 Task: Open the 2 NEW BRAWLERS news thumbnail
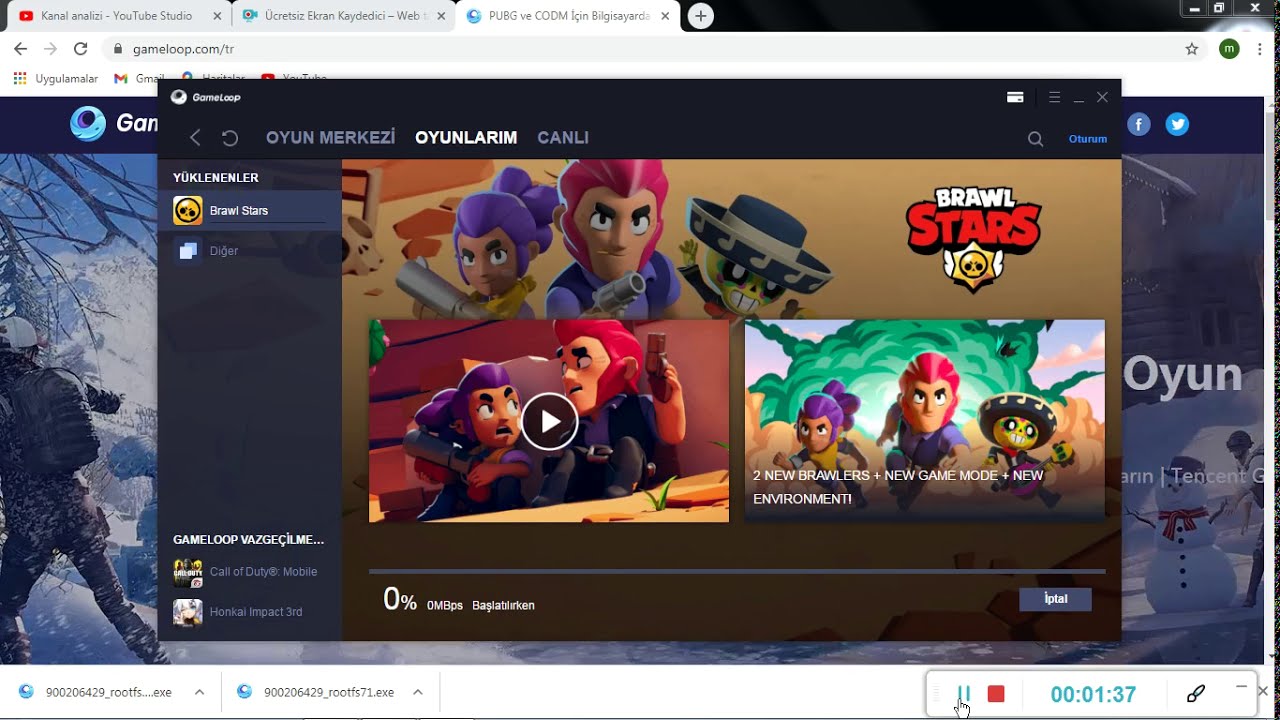[925, 420]
